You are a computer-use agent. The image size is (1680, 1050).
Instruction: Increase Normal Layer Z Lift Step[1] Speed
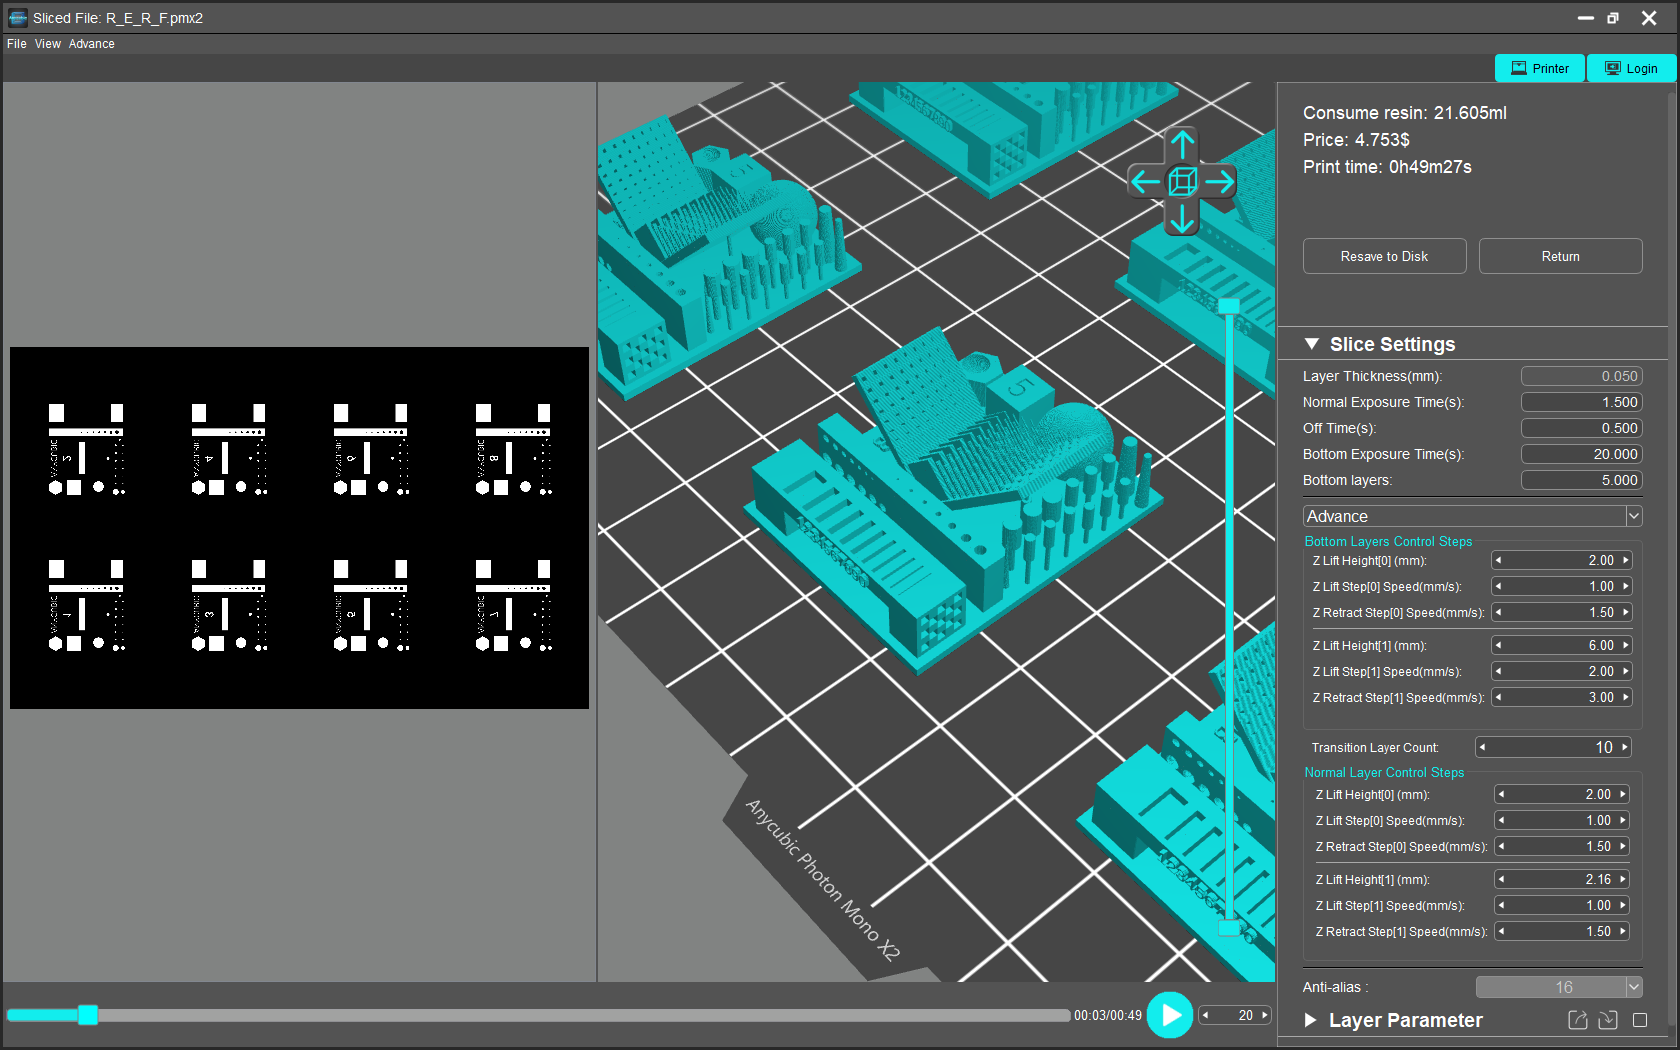[x=1623, y=905]
